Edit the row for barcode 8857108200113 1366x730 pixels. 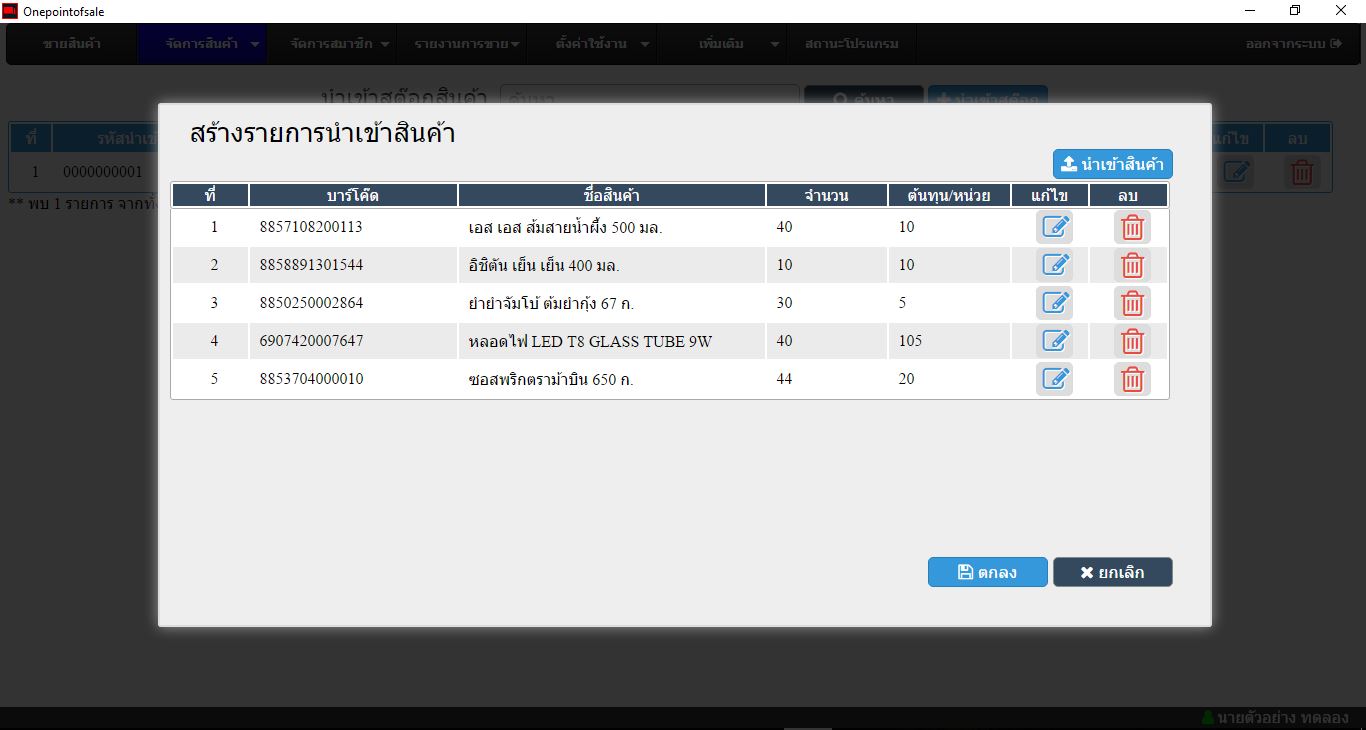coord(1054,227)
